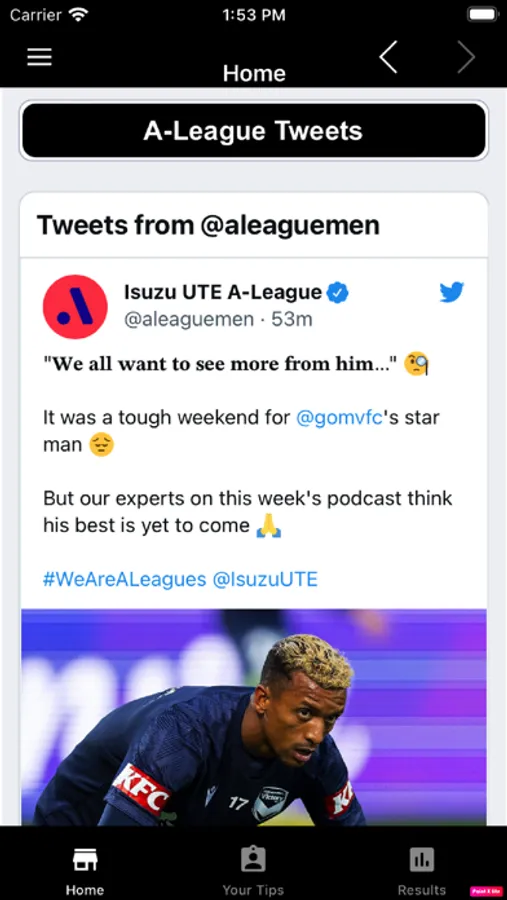The image size is (507, 900).
Task: Tap the back arrow chevron
Action: pyautogui.click(x=388, y=57)
